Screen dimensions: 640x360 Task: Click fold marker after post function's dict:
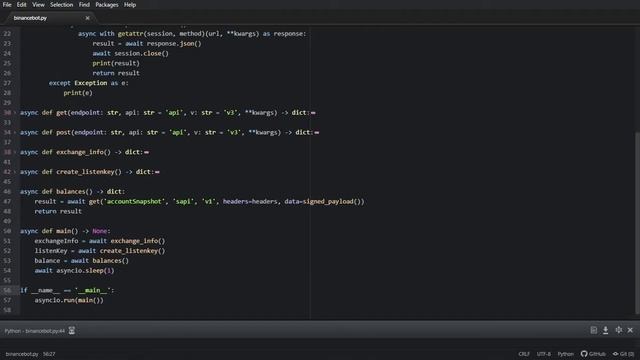pyautogui.click(x=317, y=132)
